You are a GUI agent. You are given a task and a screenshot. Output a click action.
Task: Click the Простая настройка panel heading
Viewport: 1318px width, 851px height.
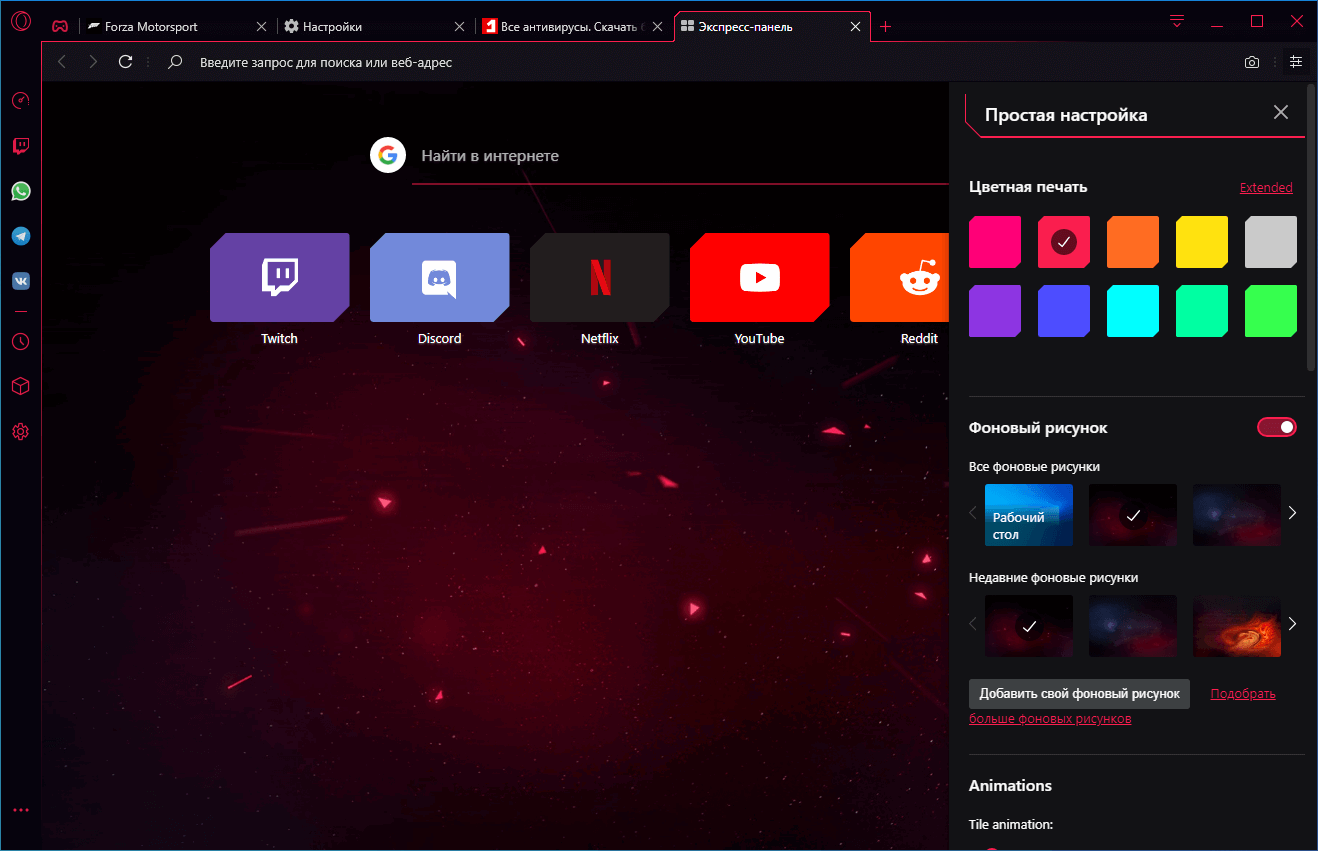1066,115
